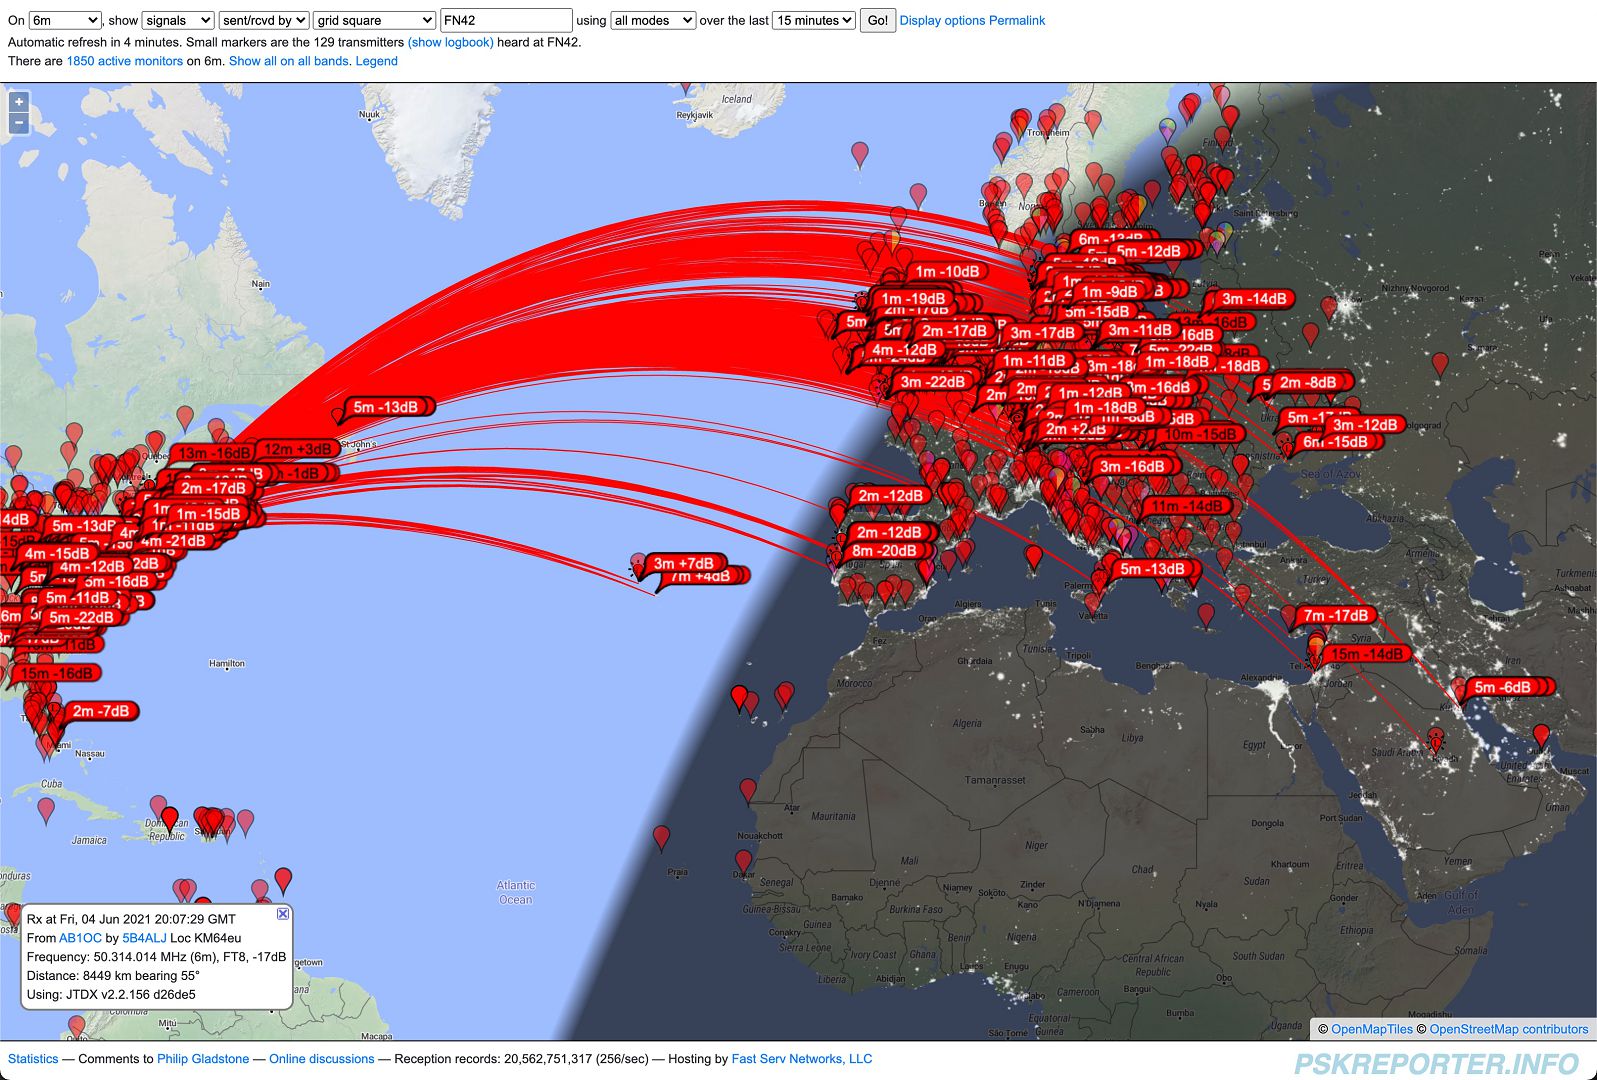The image size is (1597, 1080).
Task: Open Online discussions footer link
Action: (x=321, y=1059)
